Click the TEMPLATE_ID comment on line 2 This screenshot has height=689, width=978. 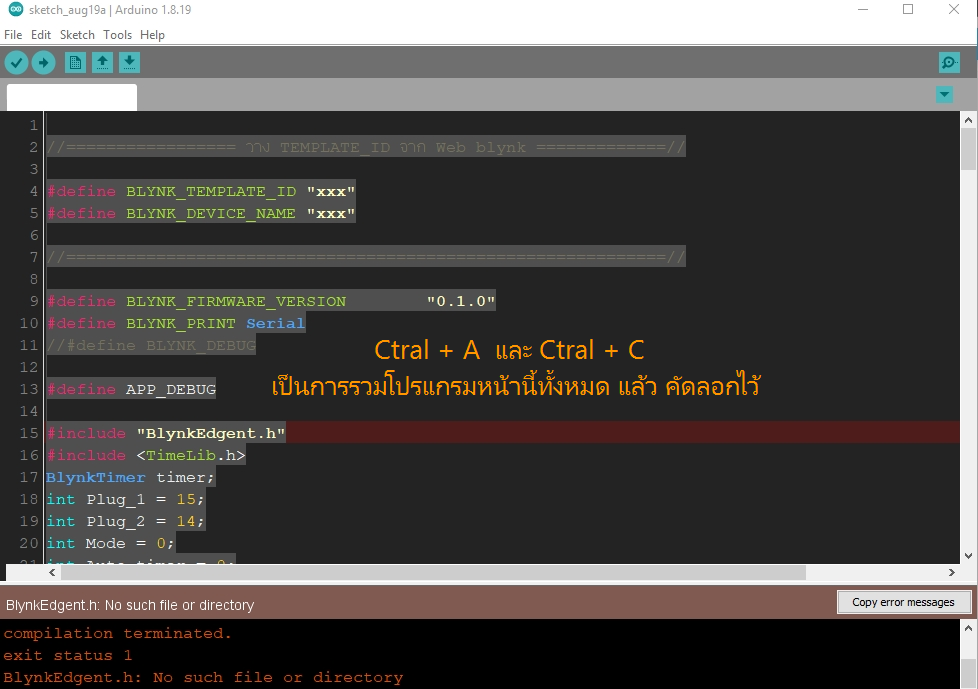coord(366,147)
